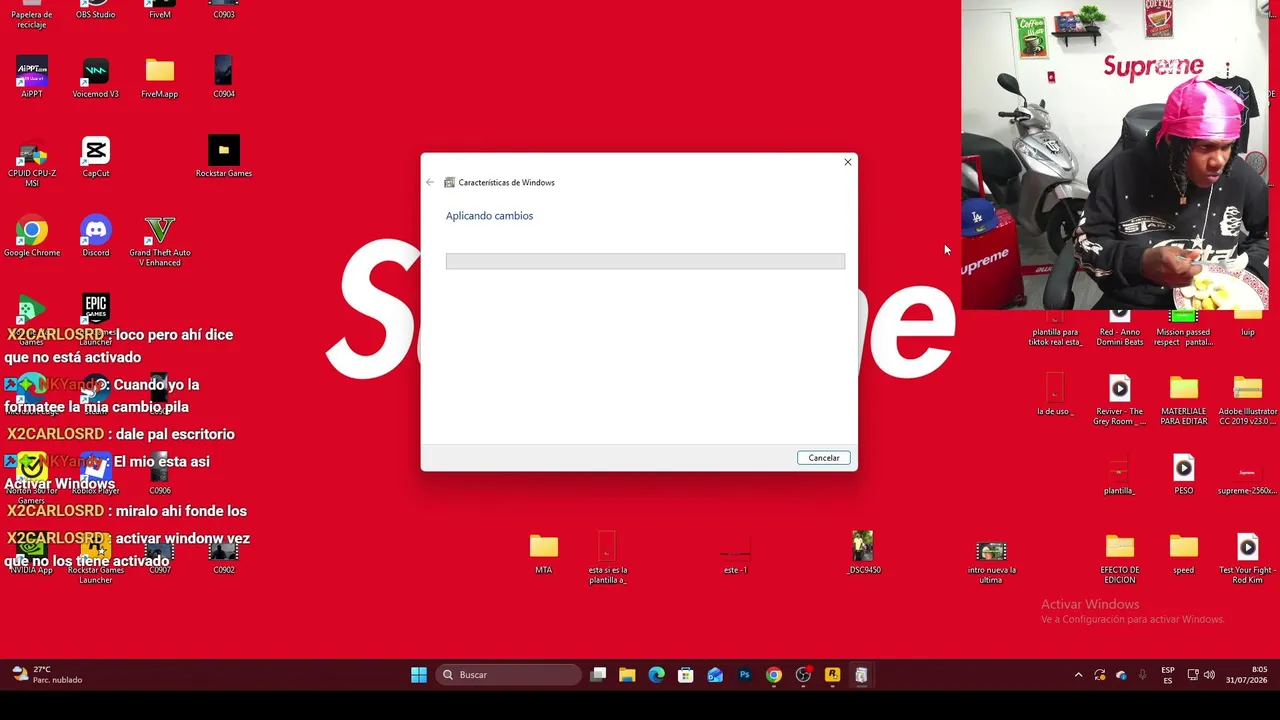Open Rockstar Games Launcher taskbar icon

coord(832,675)
